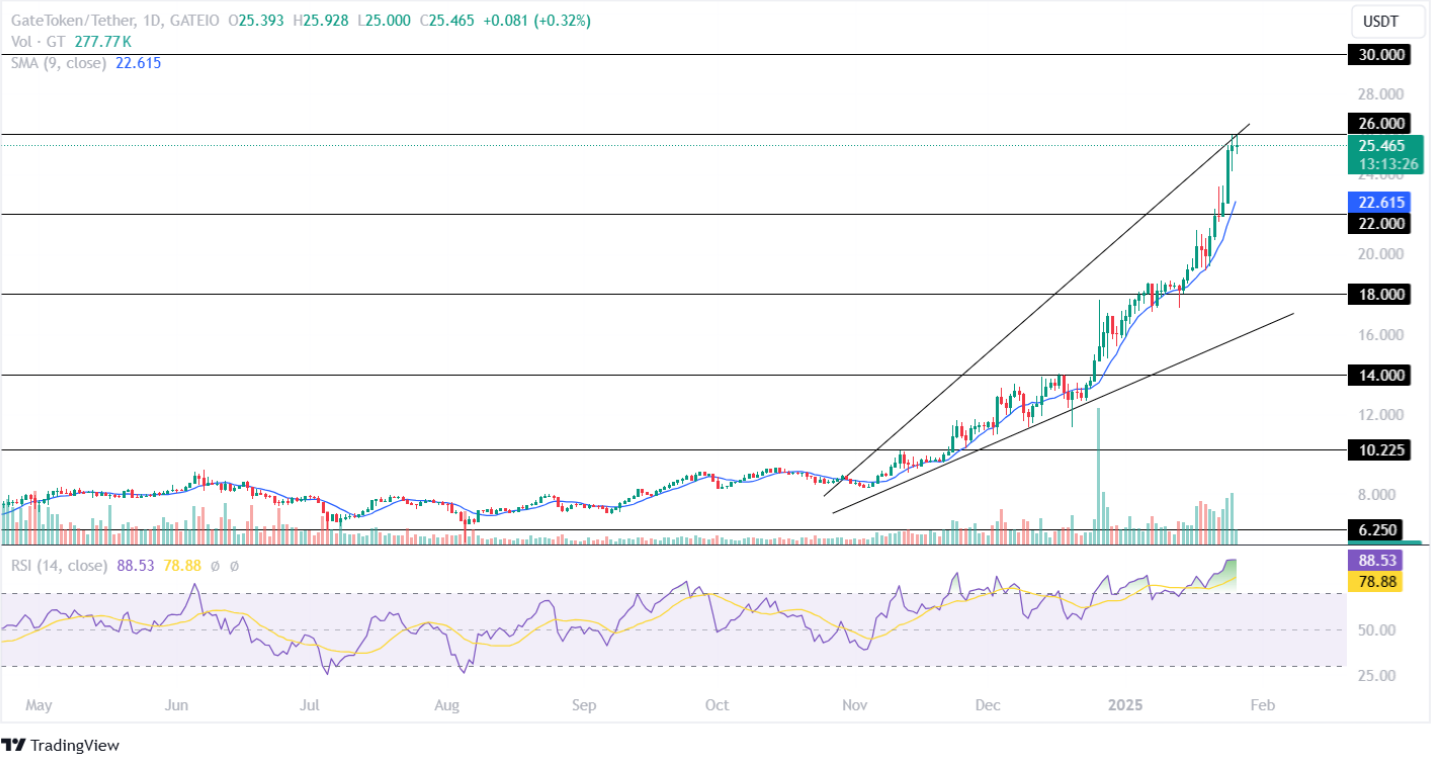Click the 2025 label on time axis
Viewport: 1435px width, 757px height.
tap(1123, 705)
